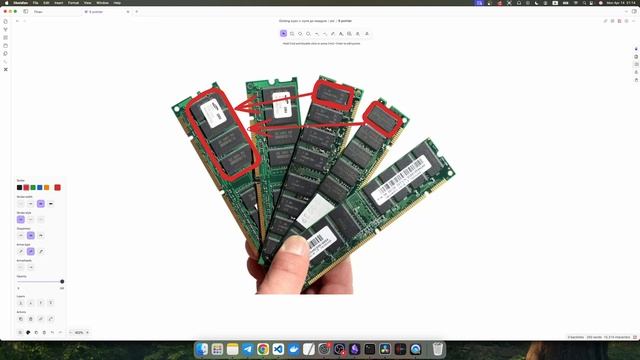Bring selected element to front
This screenshot has width=640, height=360.
click(x=51, y=303)
